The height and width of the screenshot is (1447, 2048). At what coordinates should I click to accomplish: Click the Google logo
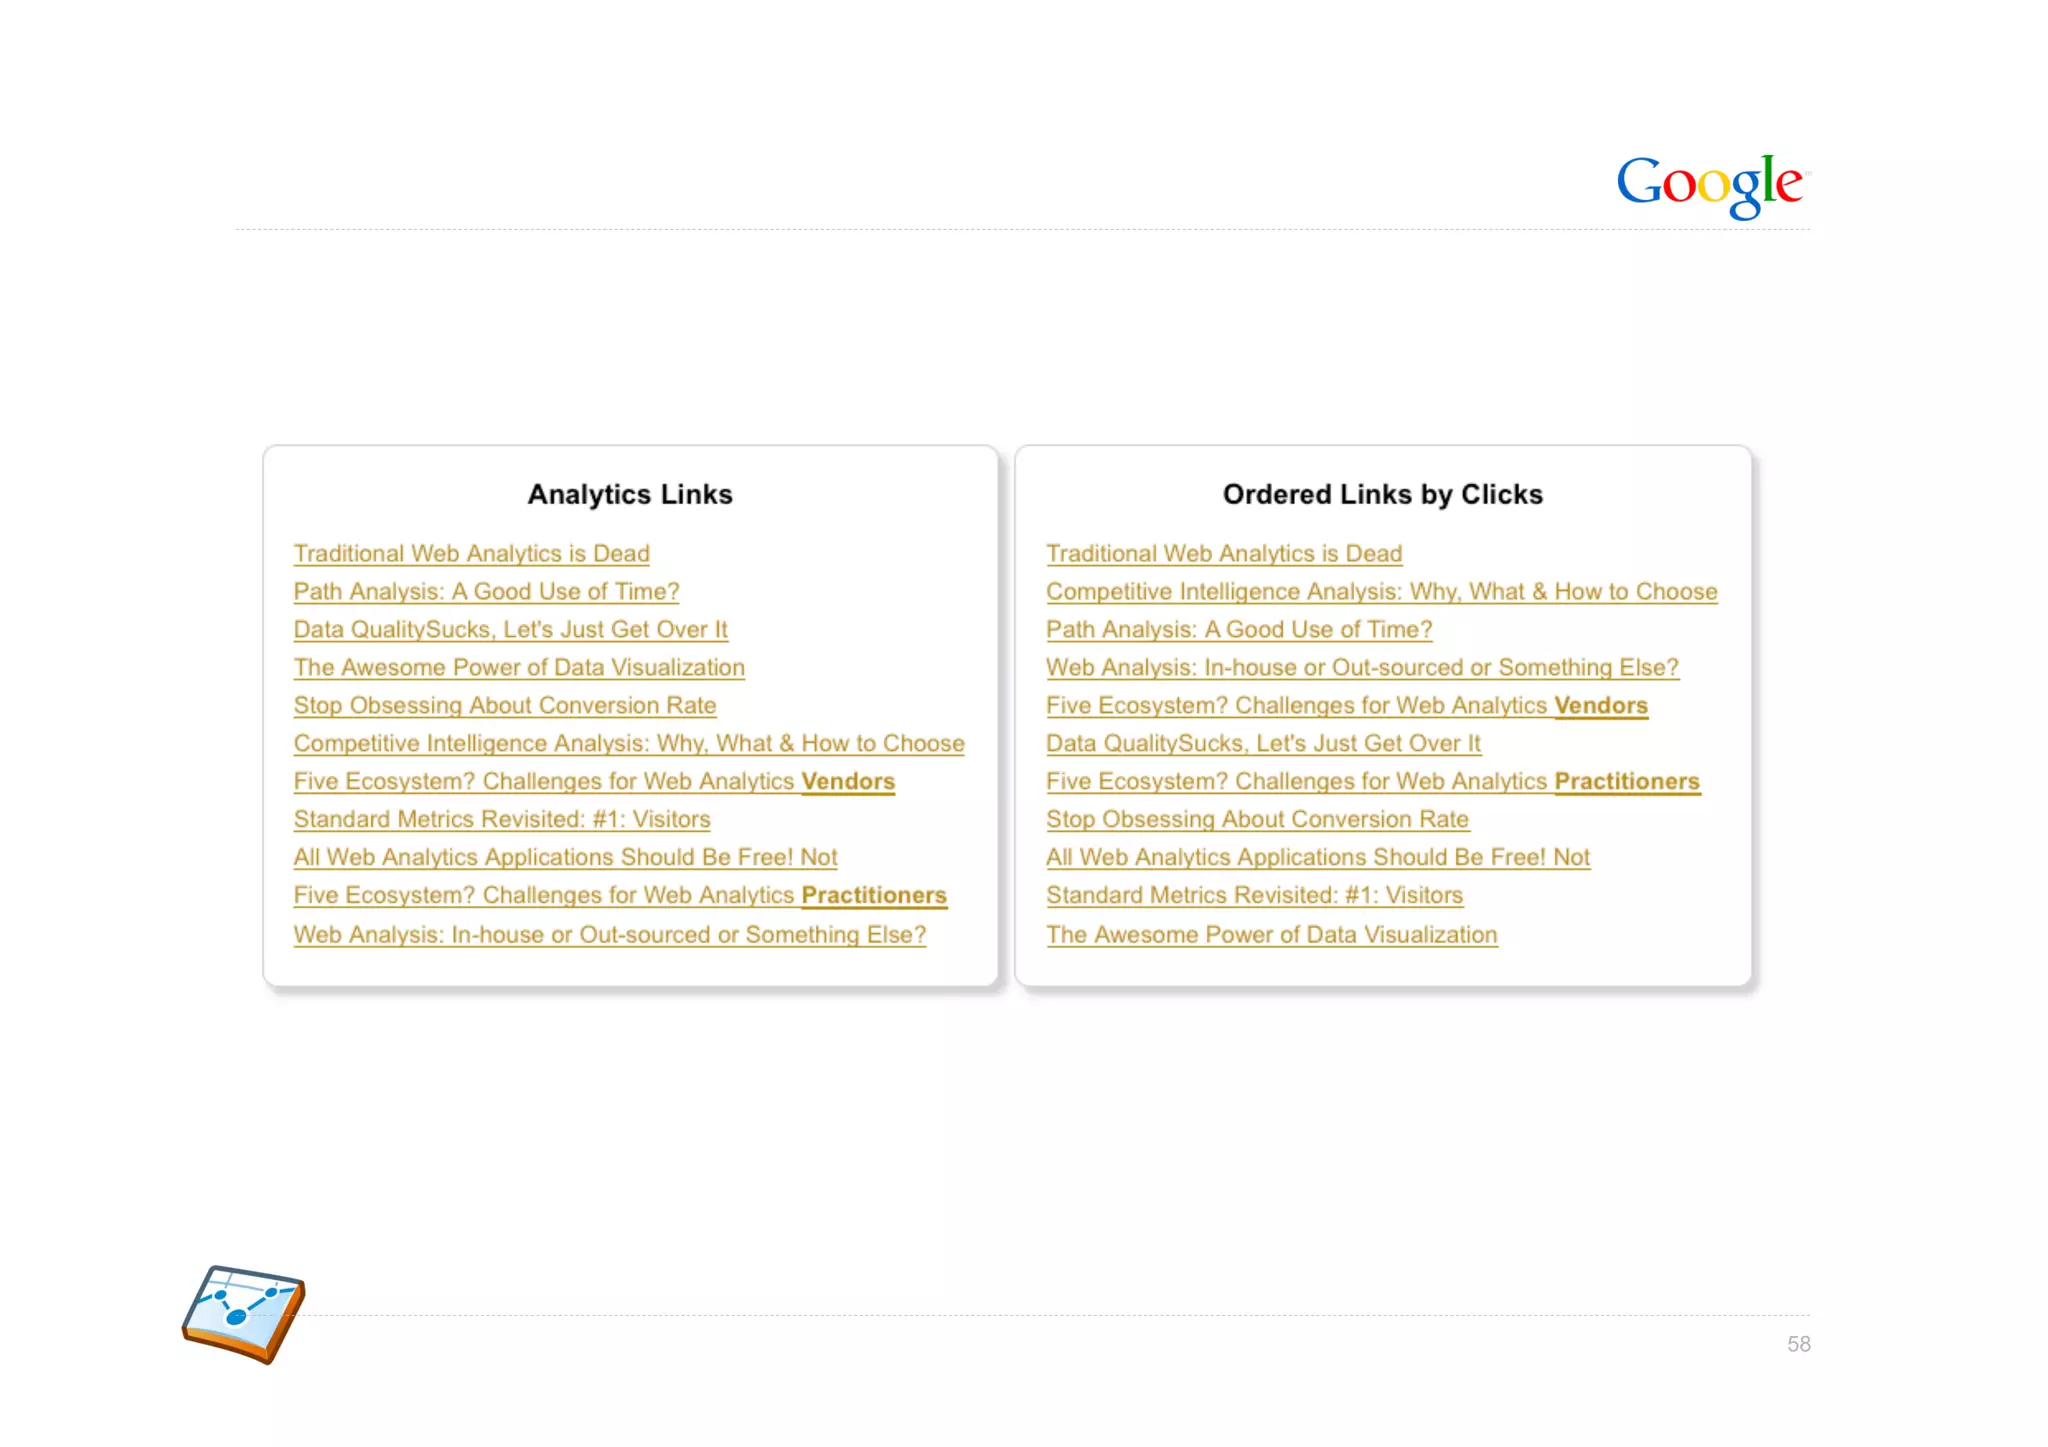[1713, 185]
